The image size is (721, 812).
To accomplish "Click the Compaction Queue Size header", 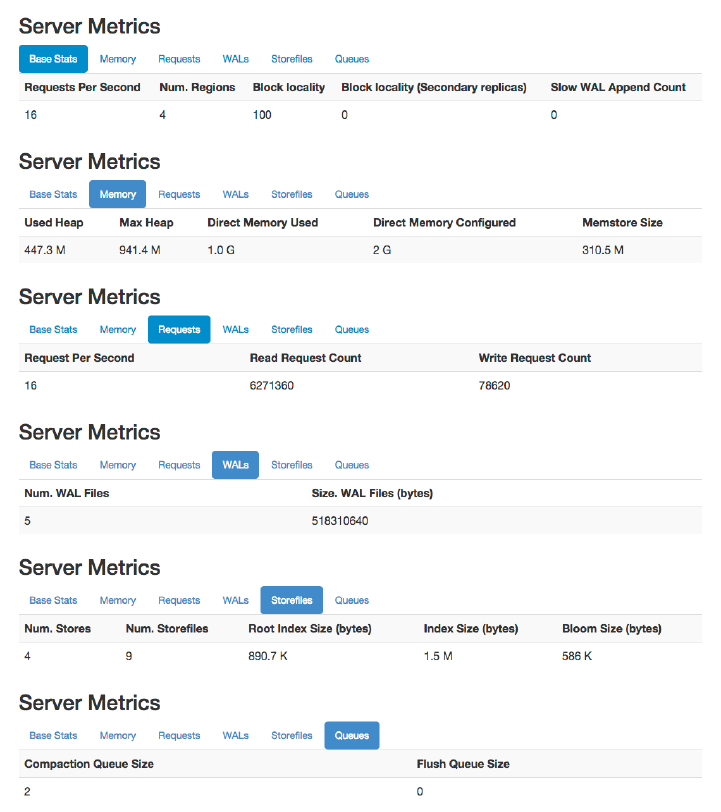I will [x=89, y=764].
